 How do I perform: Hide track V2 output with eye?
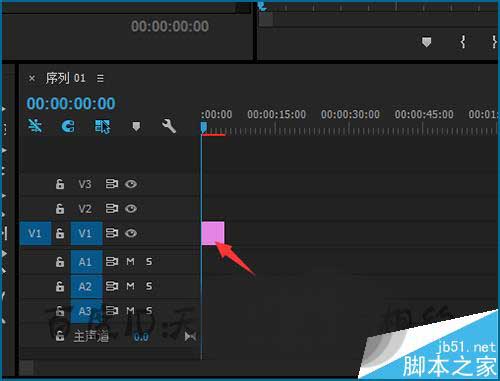coord(131,209)
